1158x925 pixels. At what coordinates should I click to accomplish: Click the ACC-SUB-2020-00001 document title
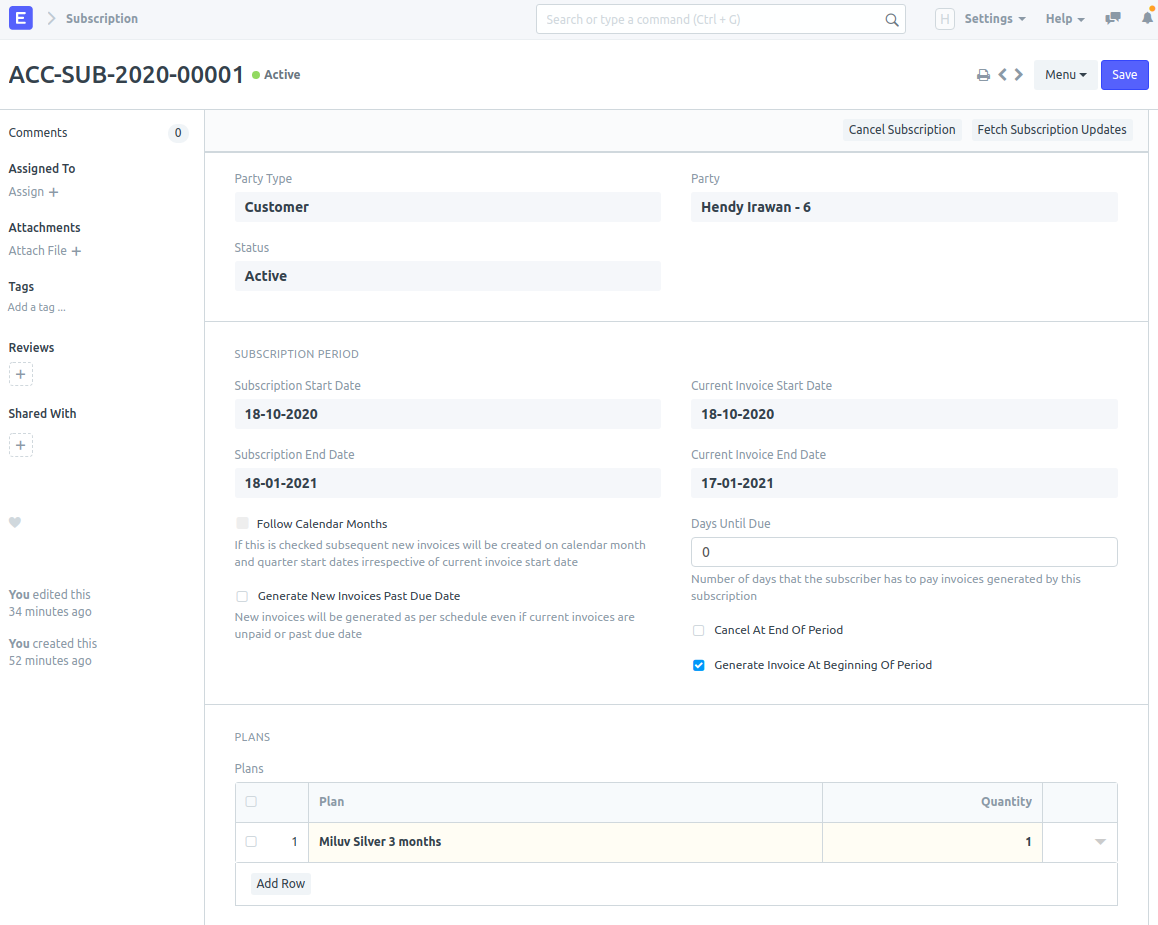pos(126,75)
